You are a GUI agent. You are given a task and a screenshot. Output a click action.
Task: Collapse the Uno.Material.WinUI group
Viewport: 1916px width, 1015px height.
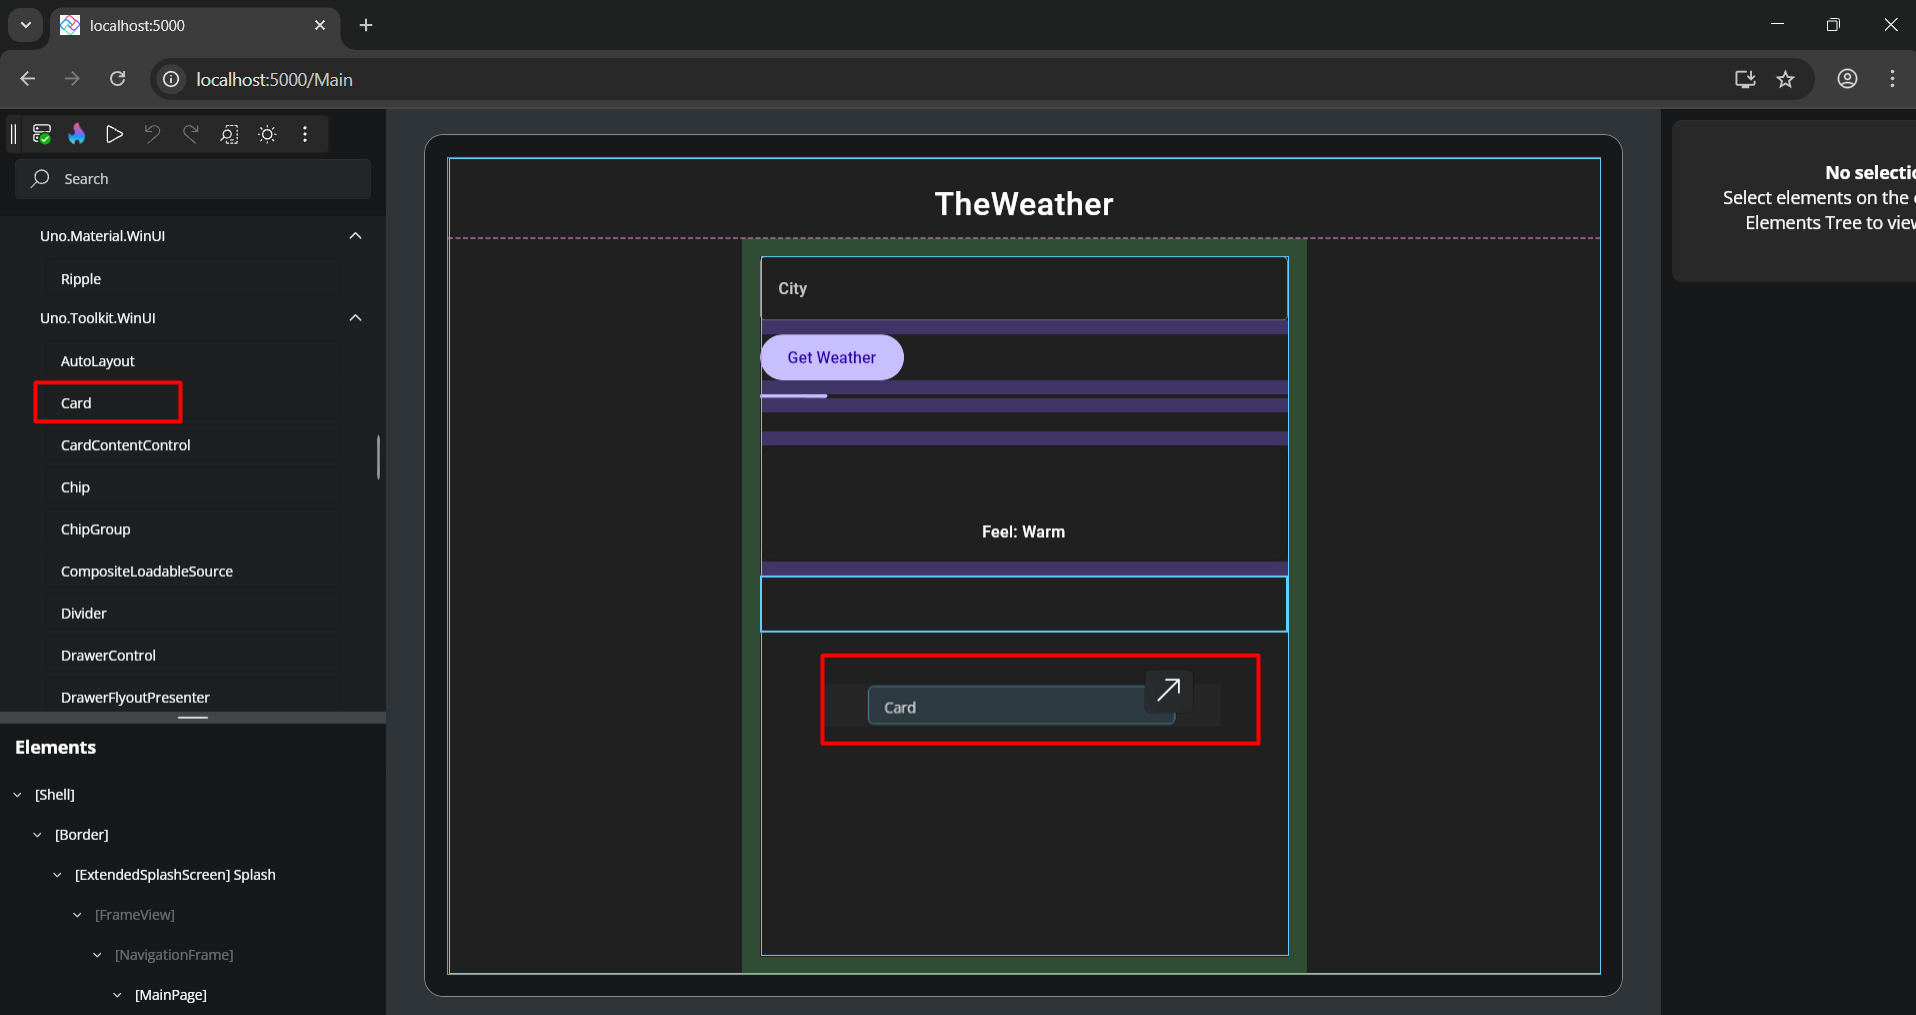click(x=355, y=236)
